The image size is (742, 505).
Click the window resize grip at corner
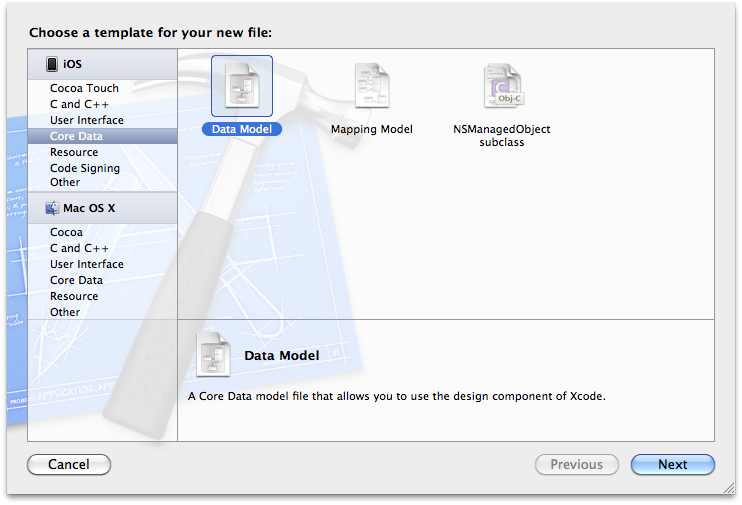[x=729, y=488]
